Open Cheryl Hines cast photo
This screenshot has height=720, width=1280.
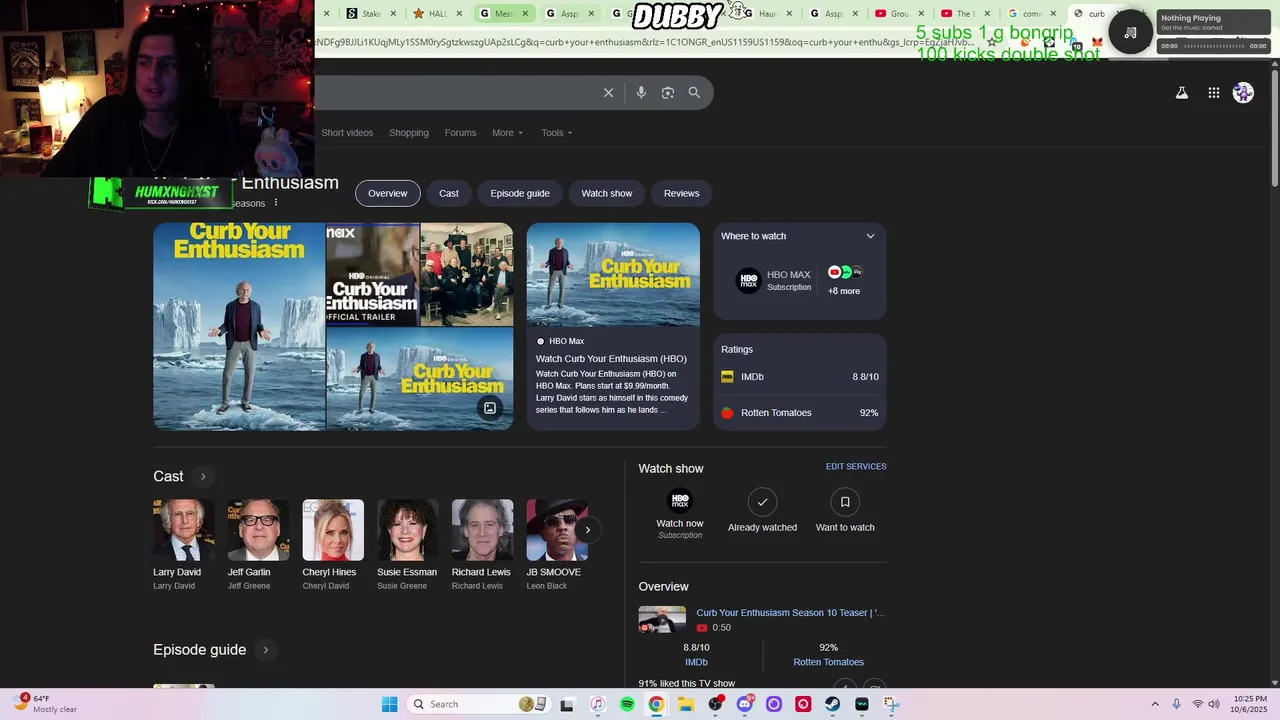tap(333, 530)
